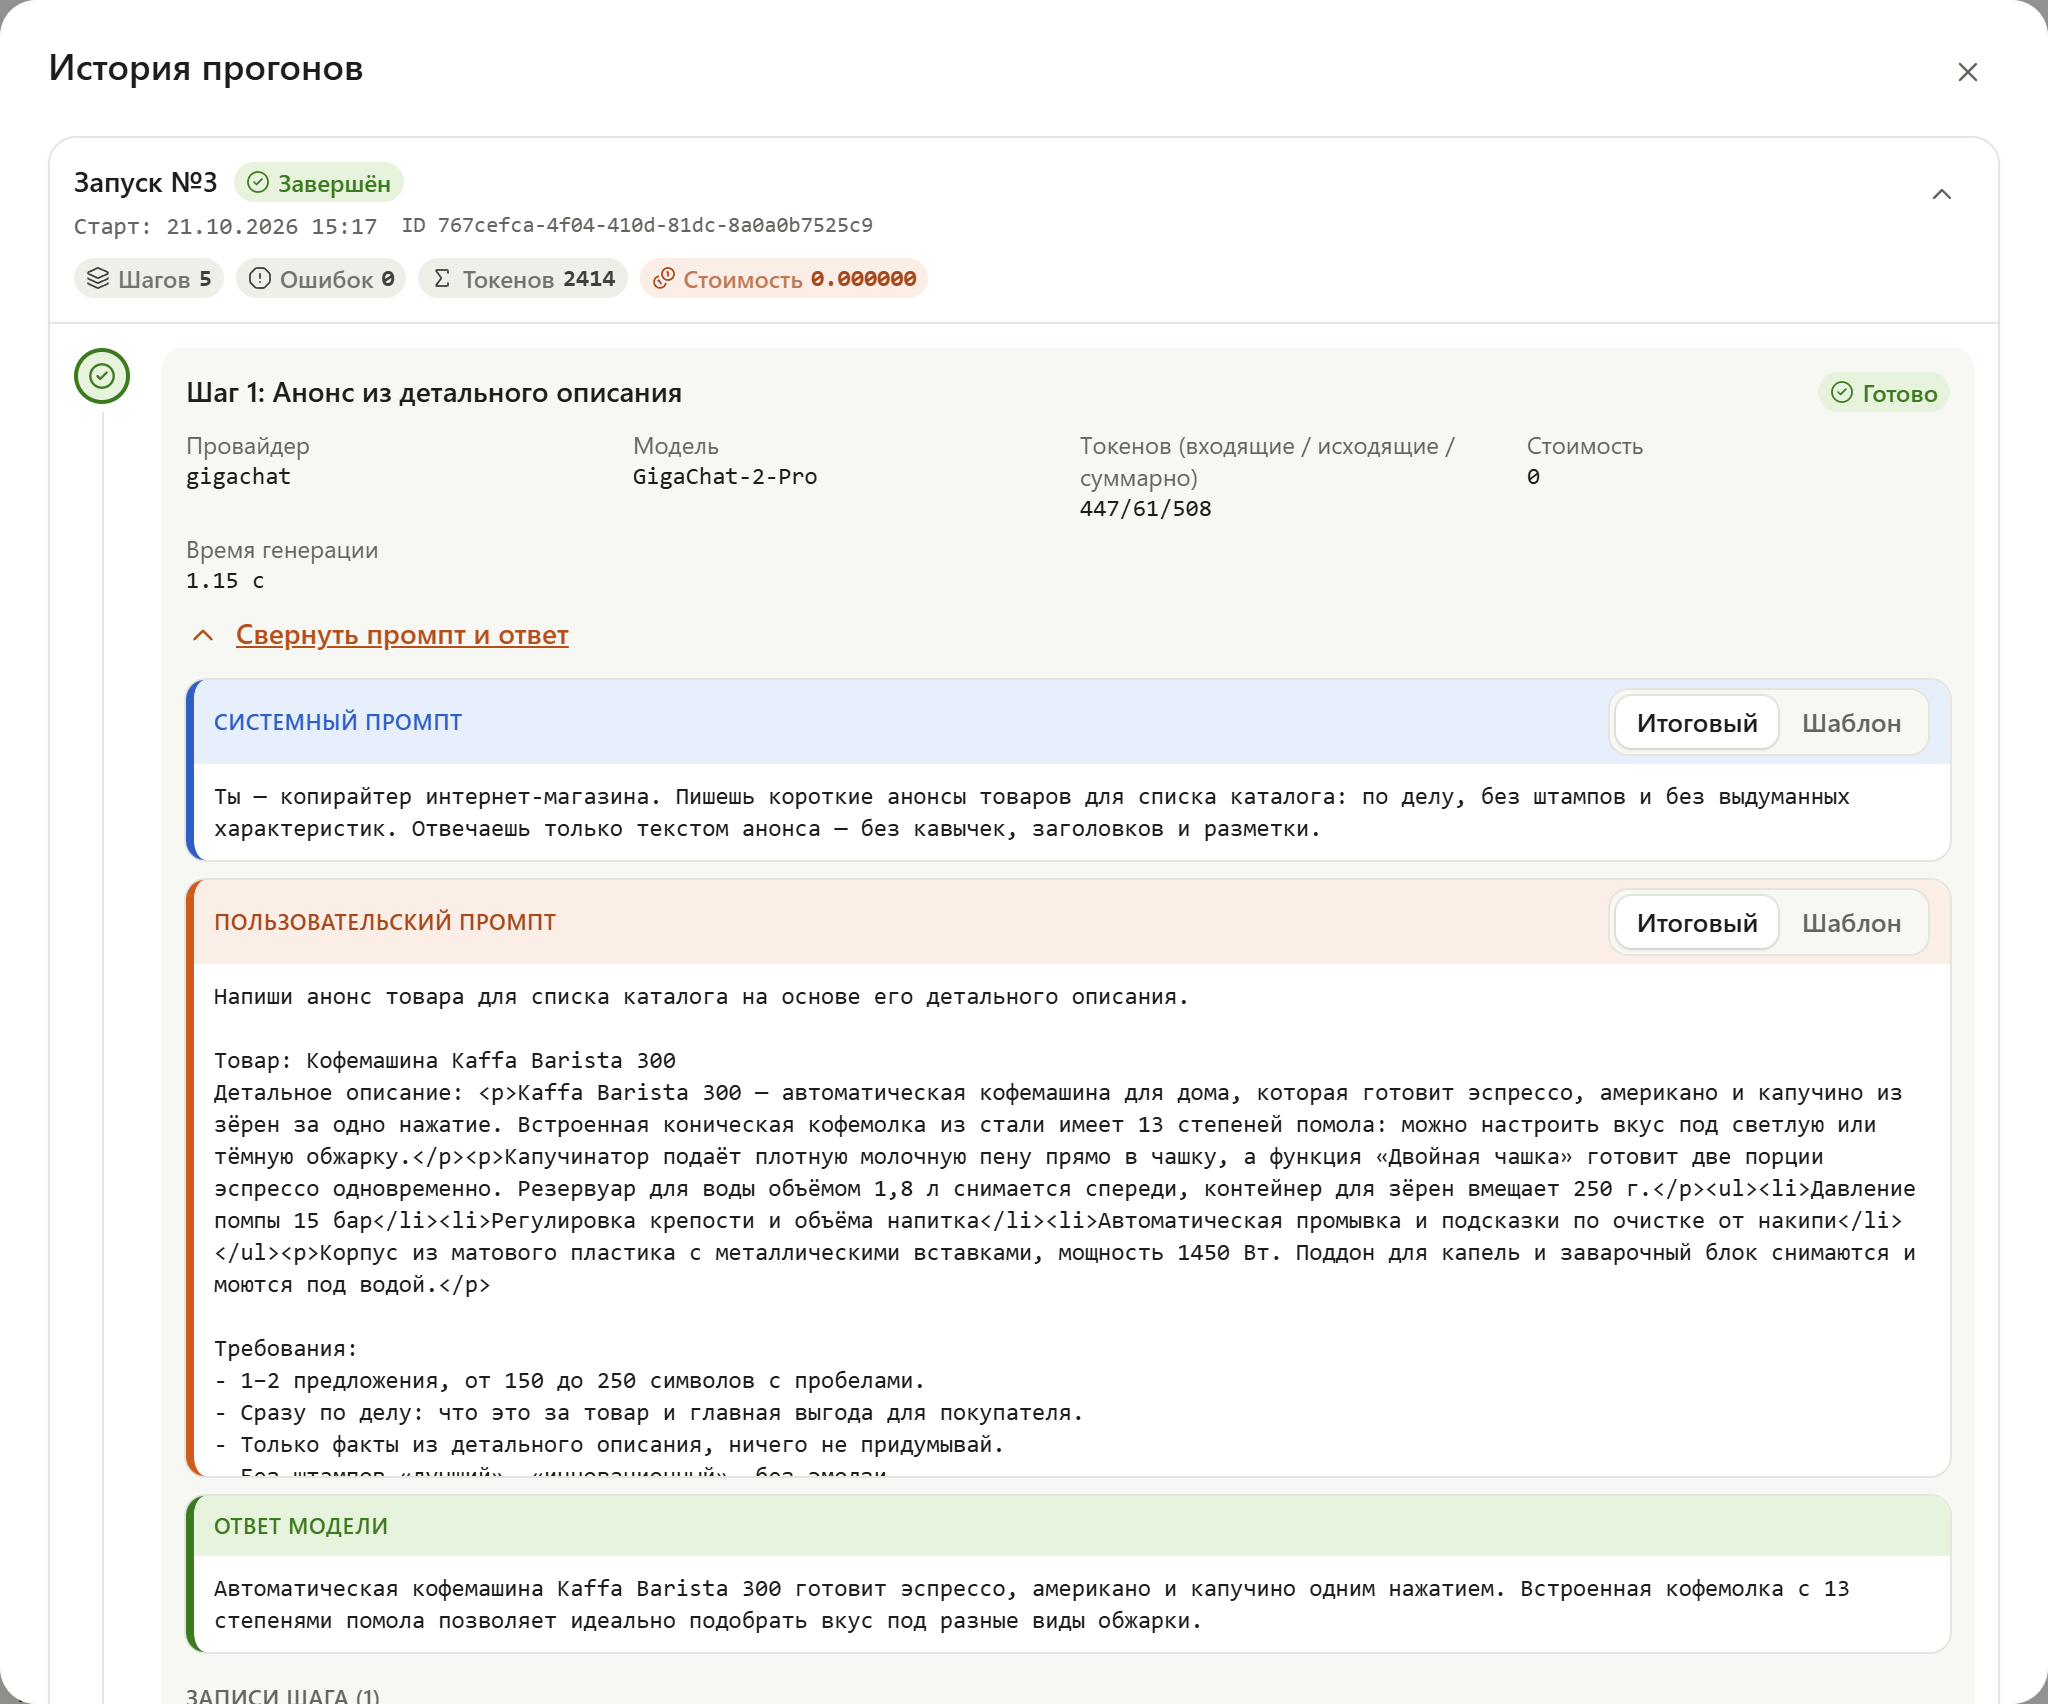Image resolution: width=2048 pixels, height=1704 pixels.
Task: Click the user prompt text area
Action: tap(1070, 1220)
